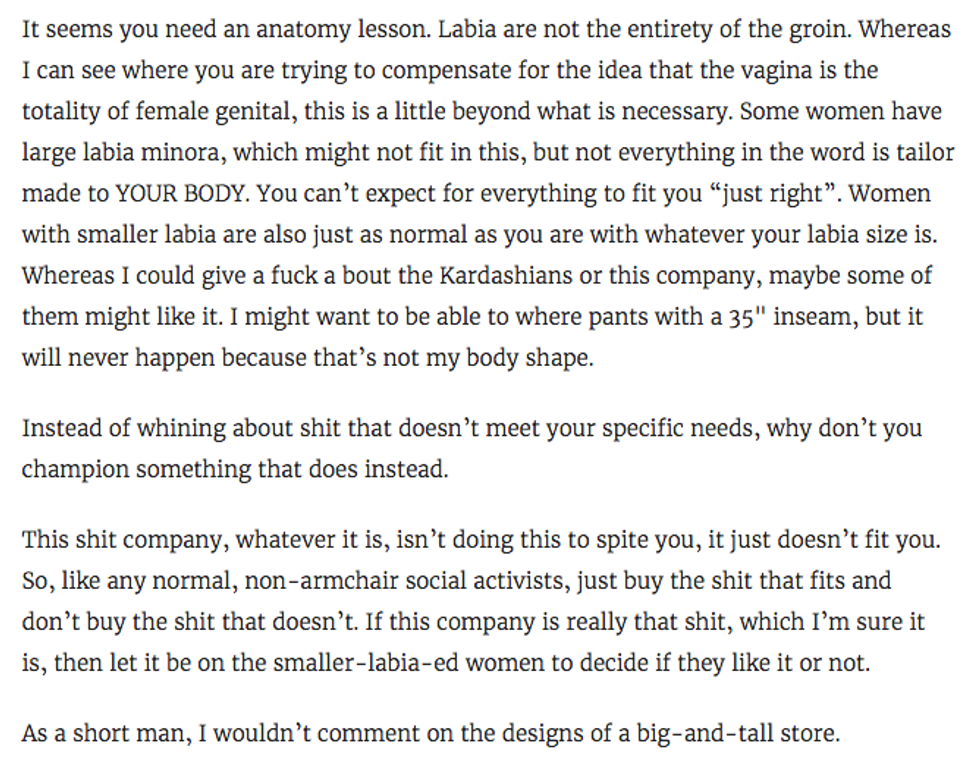Click the word "champion"

(x=74, y=469)
